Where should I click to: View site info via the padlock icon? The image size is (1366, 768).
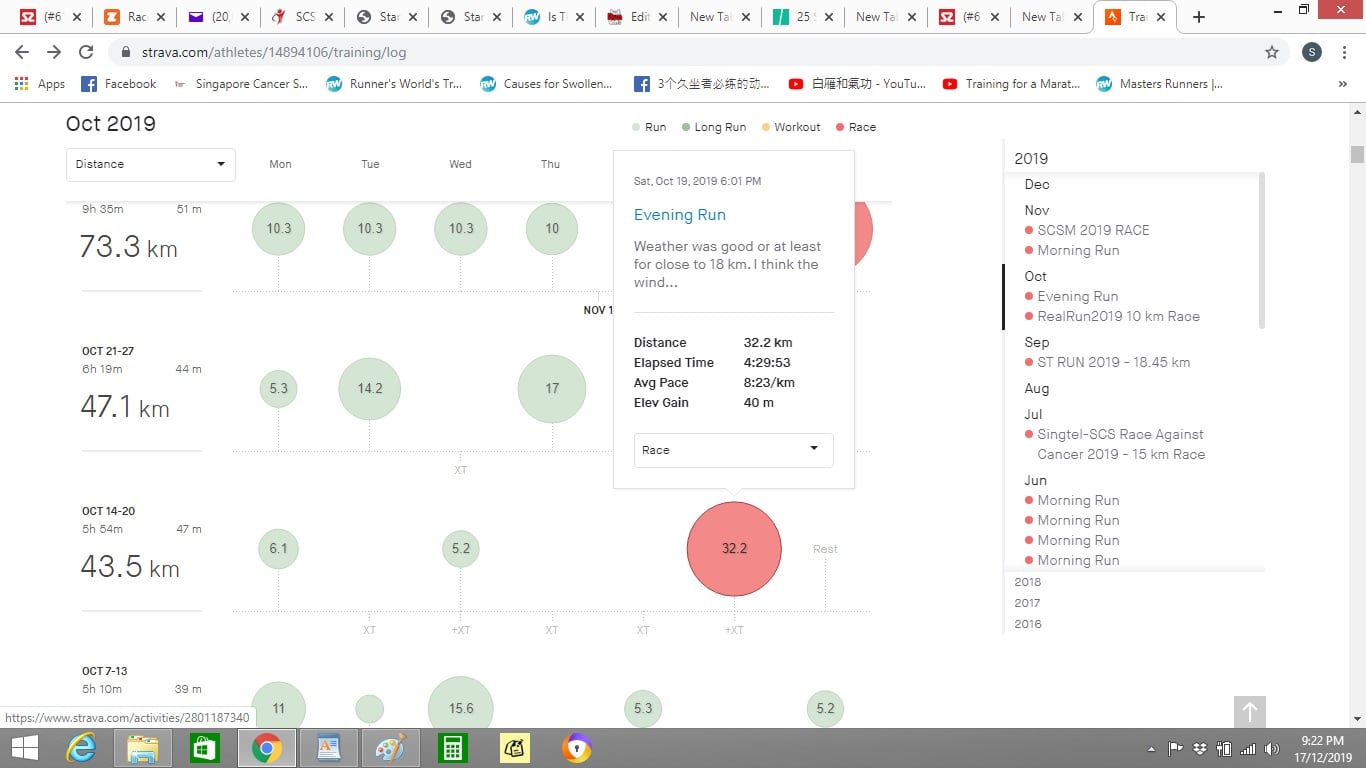[x=125, y=52]
